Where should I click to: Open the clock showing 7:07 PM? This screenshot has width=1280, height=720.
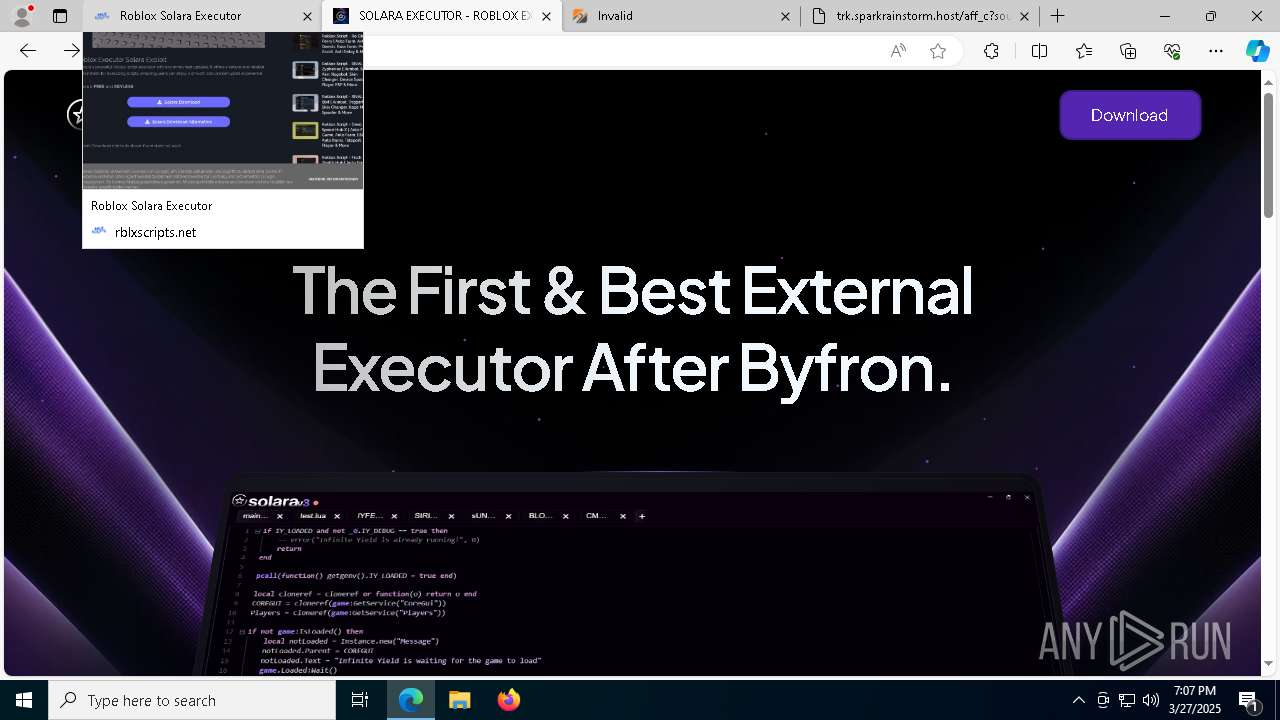[x=1195, y=700]
